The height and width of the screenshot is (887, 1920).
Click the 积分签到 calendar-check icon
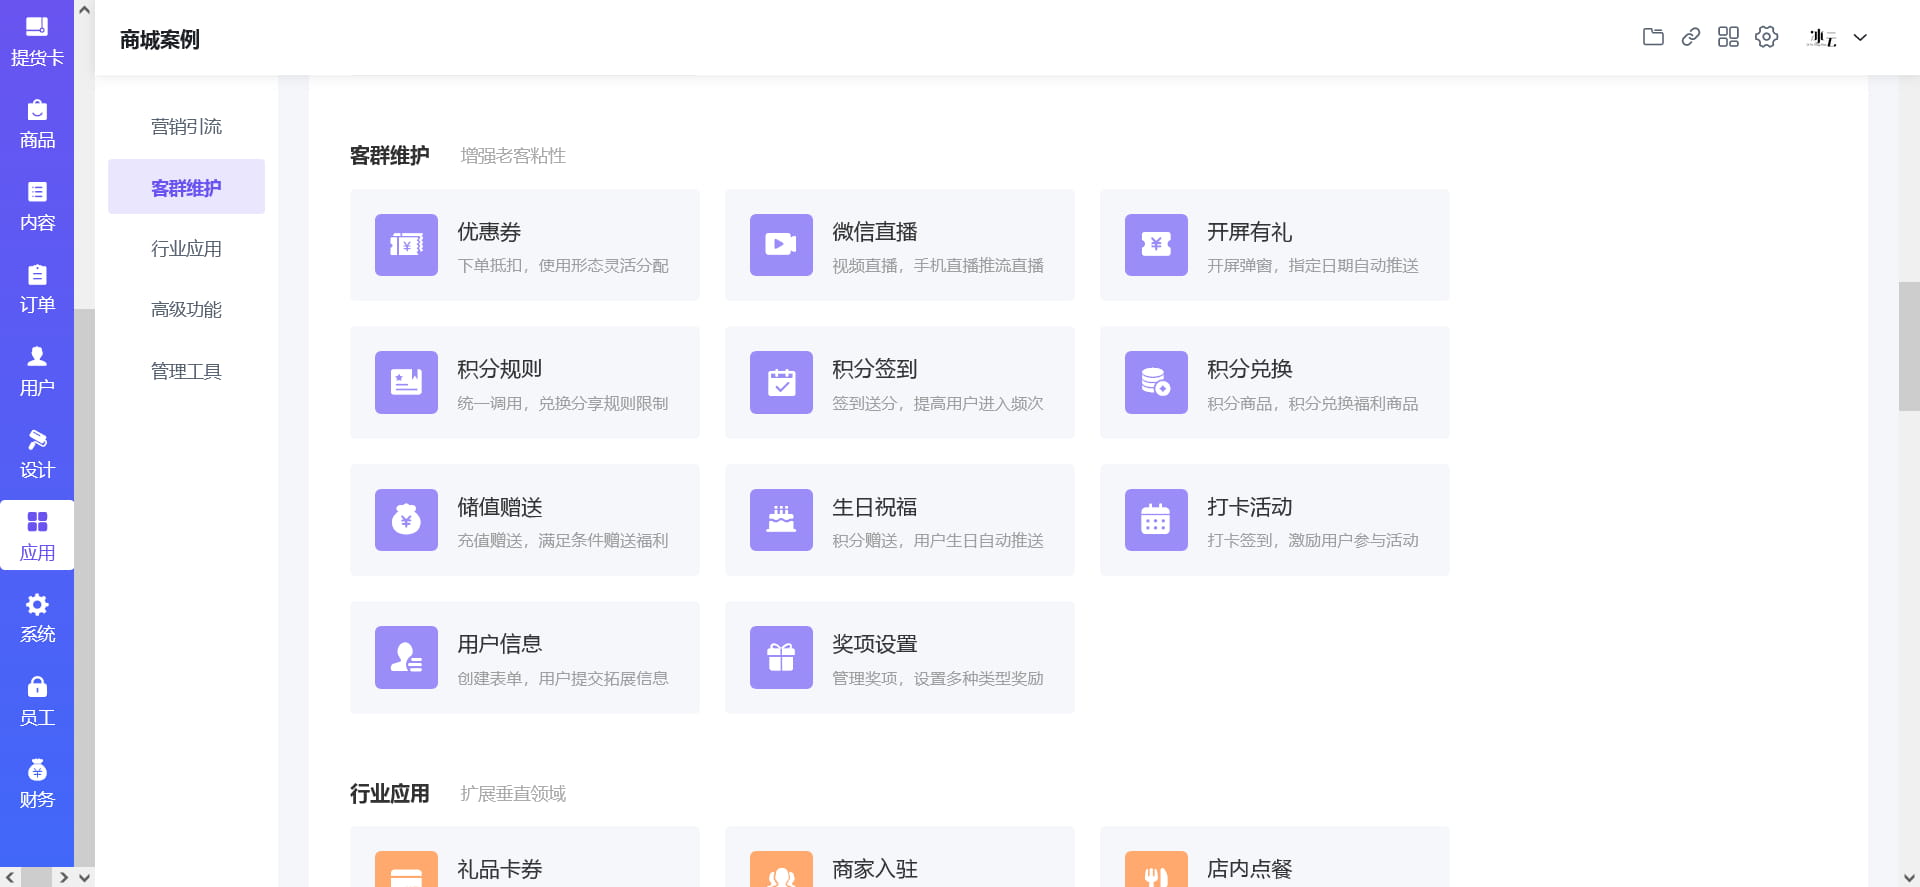pos(781,382)
